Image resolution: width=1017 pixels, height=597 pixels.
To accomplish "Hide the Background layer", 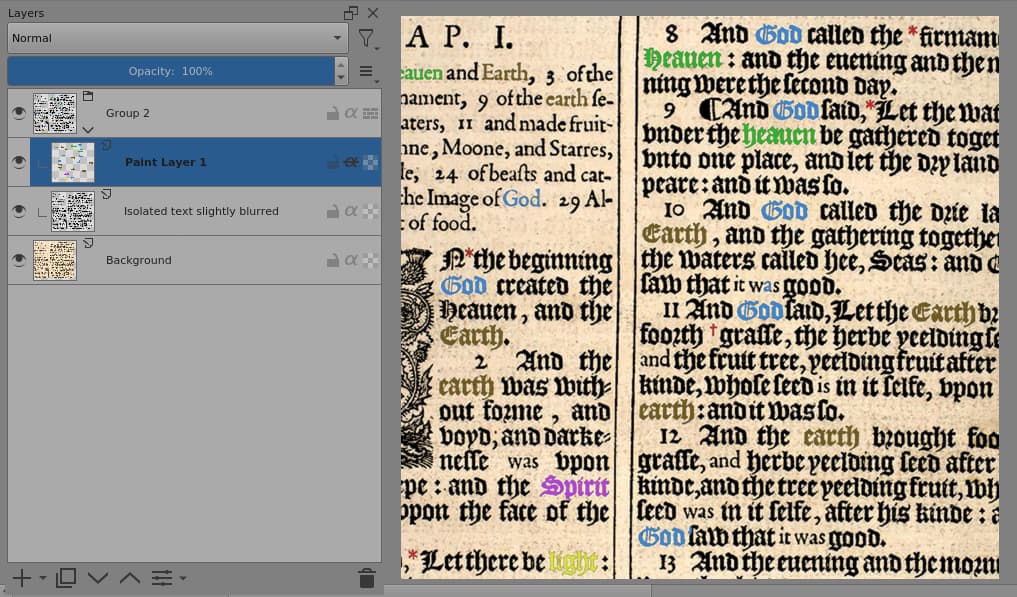I will (x=19, y=260).
